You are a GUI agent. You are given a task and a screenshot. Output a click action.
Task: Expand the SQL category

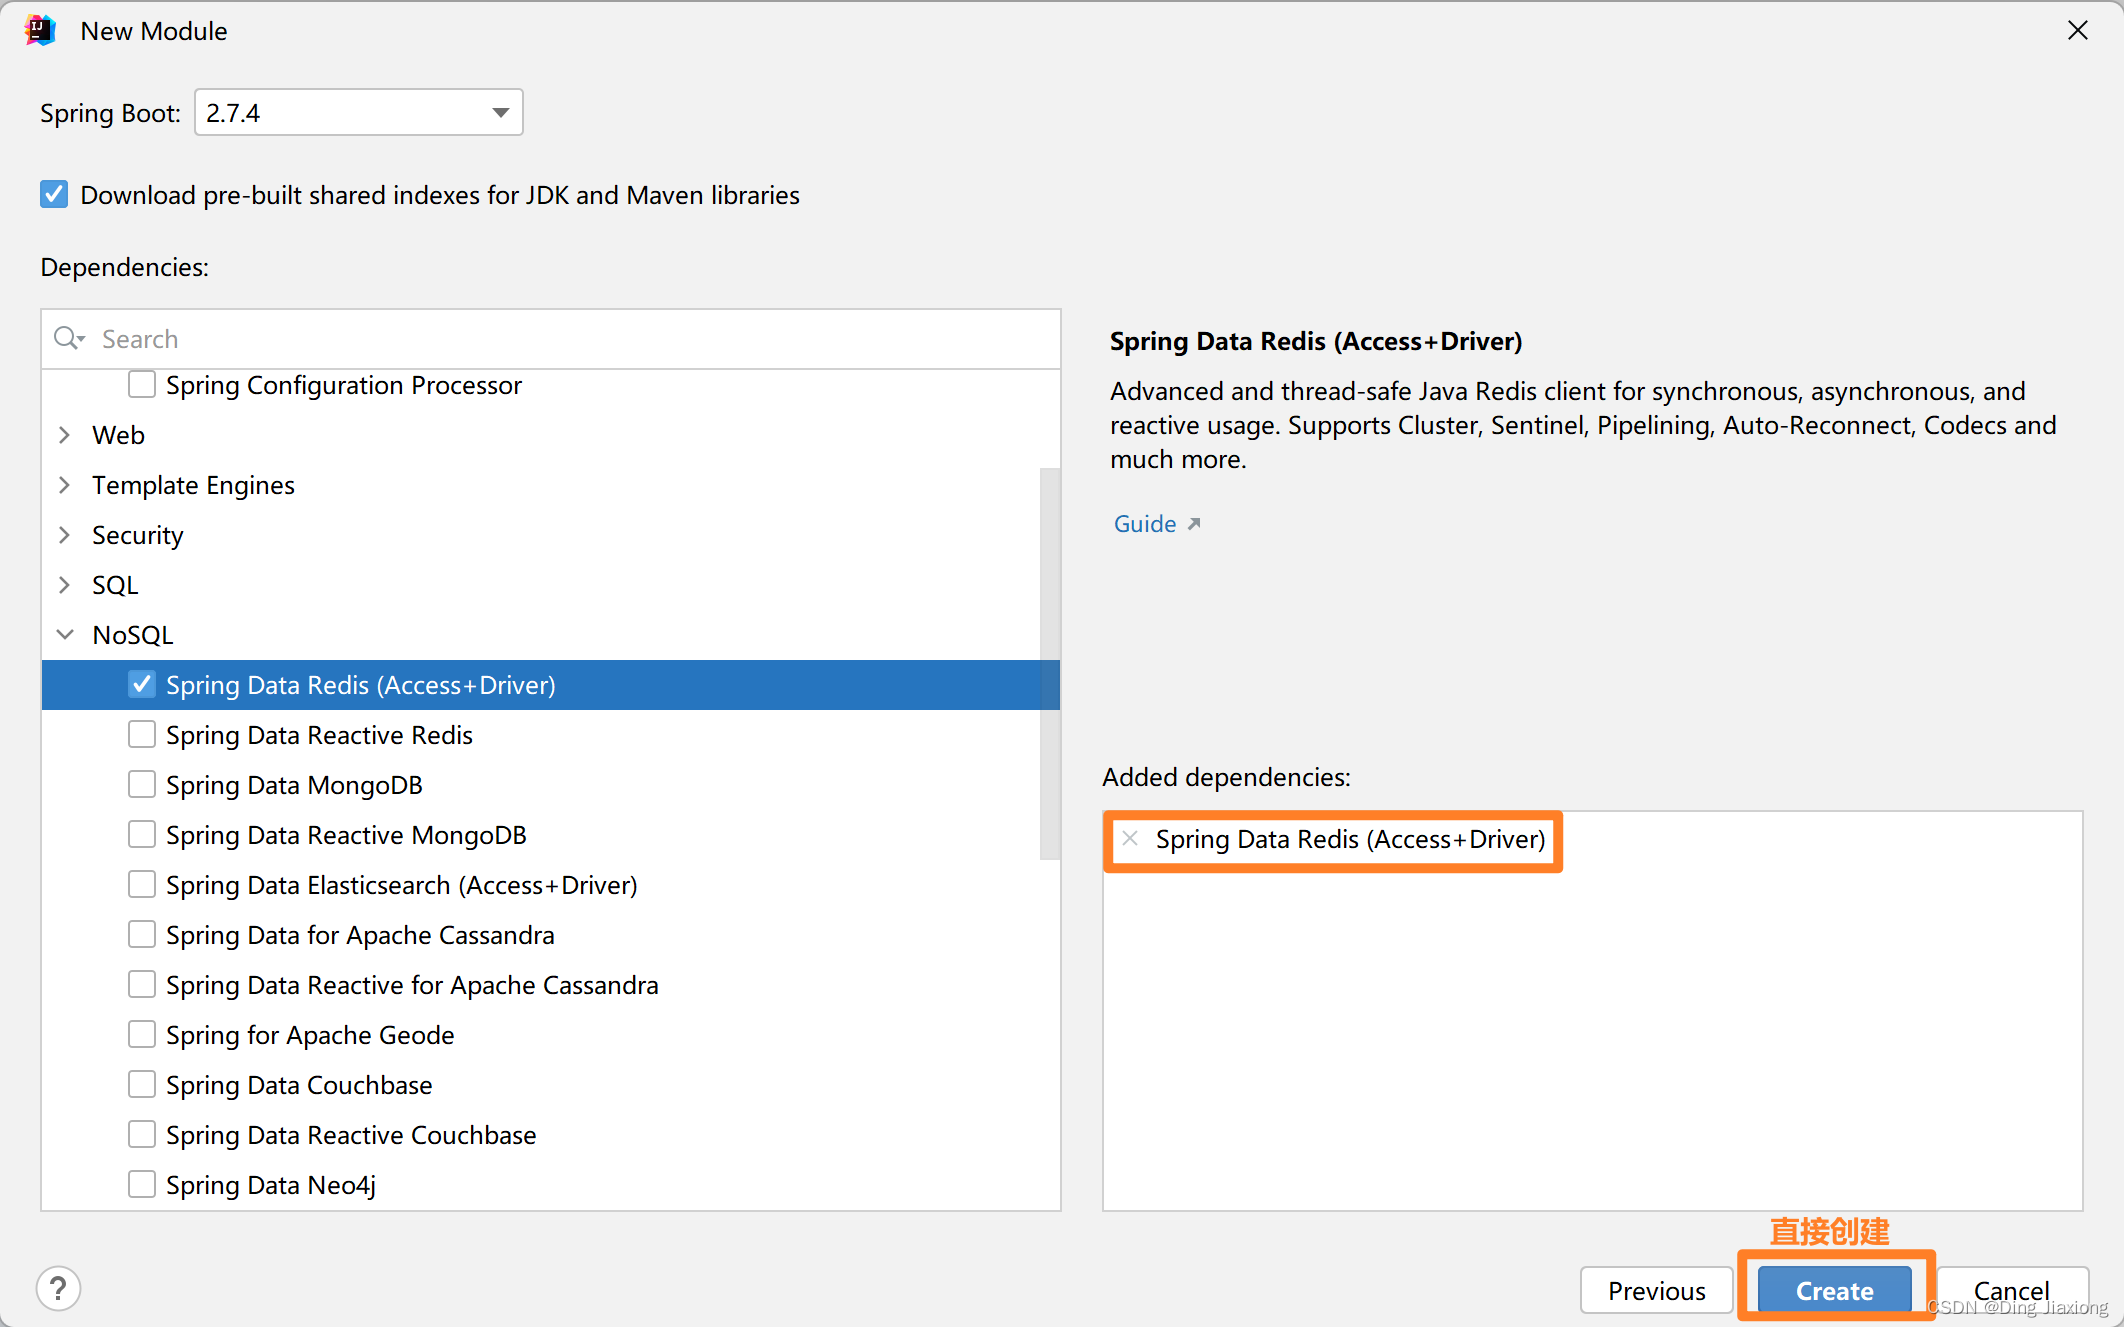pos(65,585)
